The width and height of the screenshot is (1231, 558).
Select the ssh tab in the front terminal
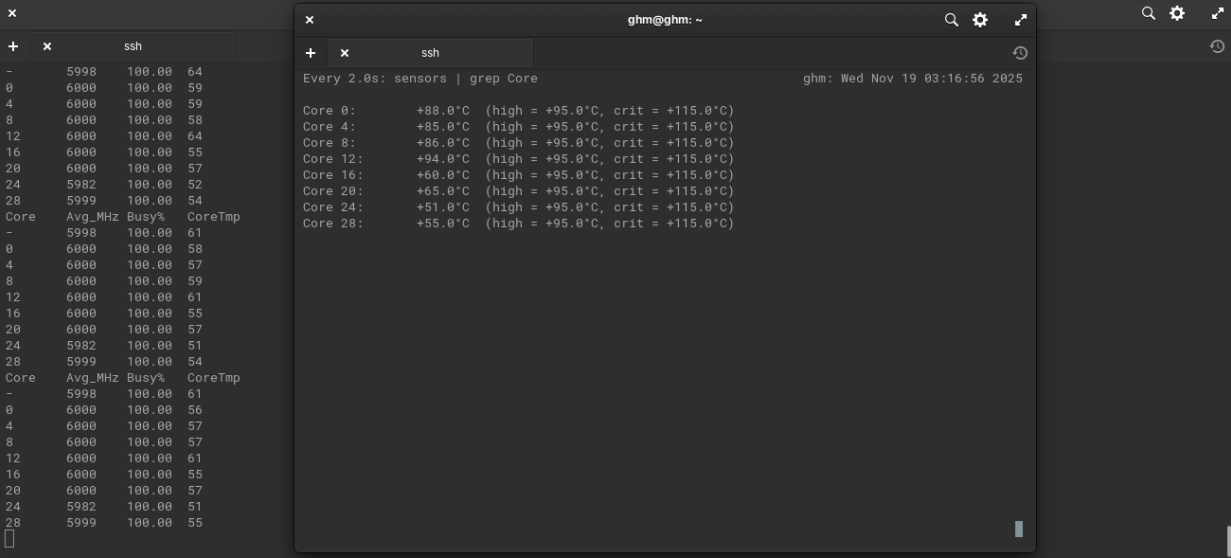430,53
